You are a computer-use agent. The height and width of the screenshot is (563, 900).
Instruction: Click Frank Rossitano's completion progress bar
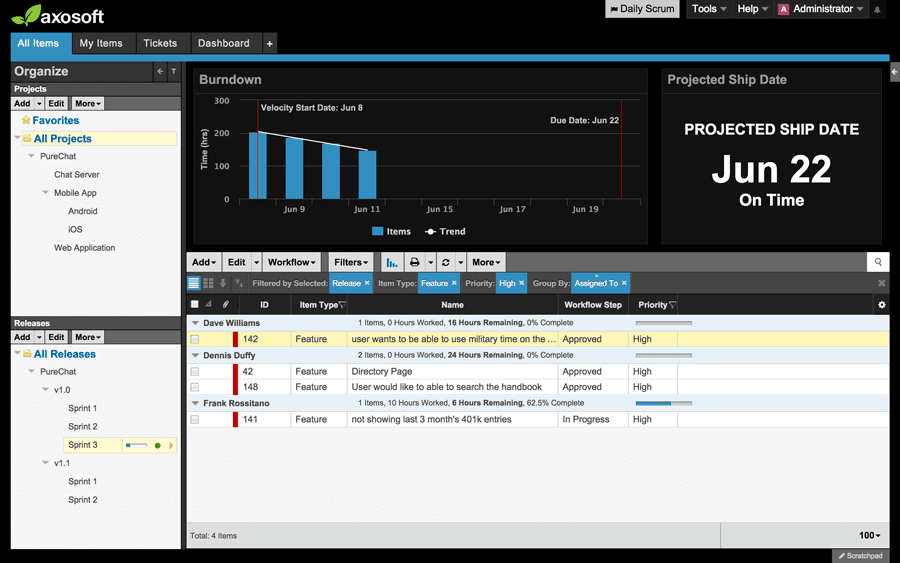click(x=664, y=403)
